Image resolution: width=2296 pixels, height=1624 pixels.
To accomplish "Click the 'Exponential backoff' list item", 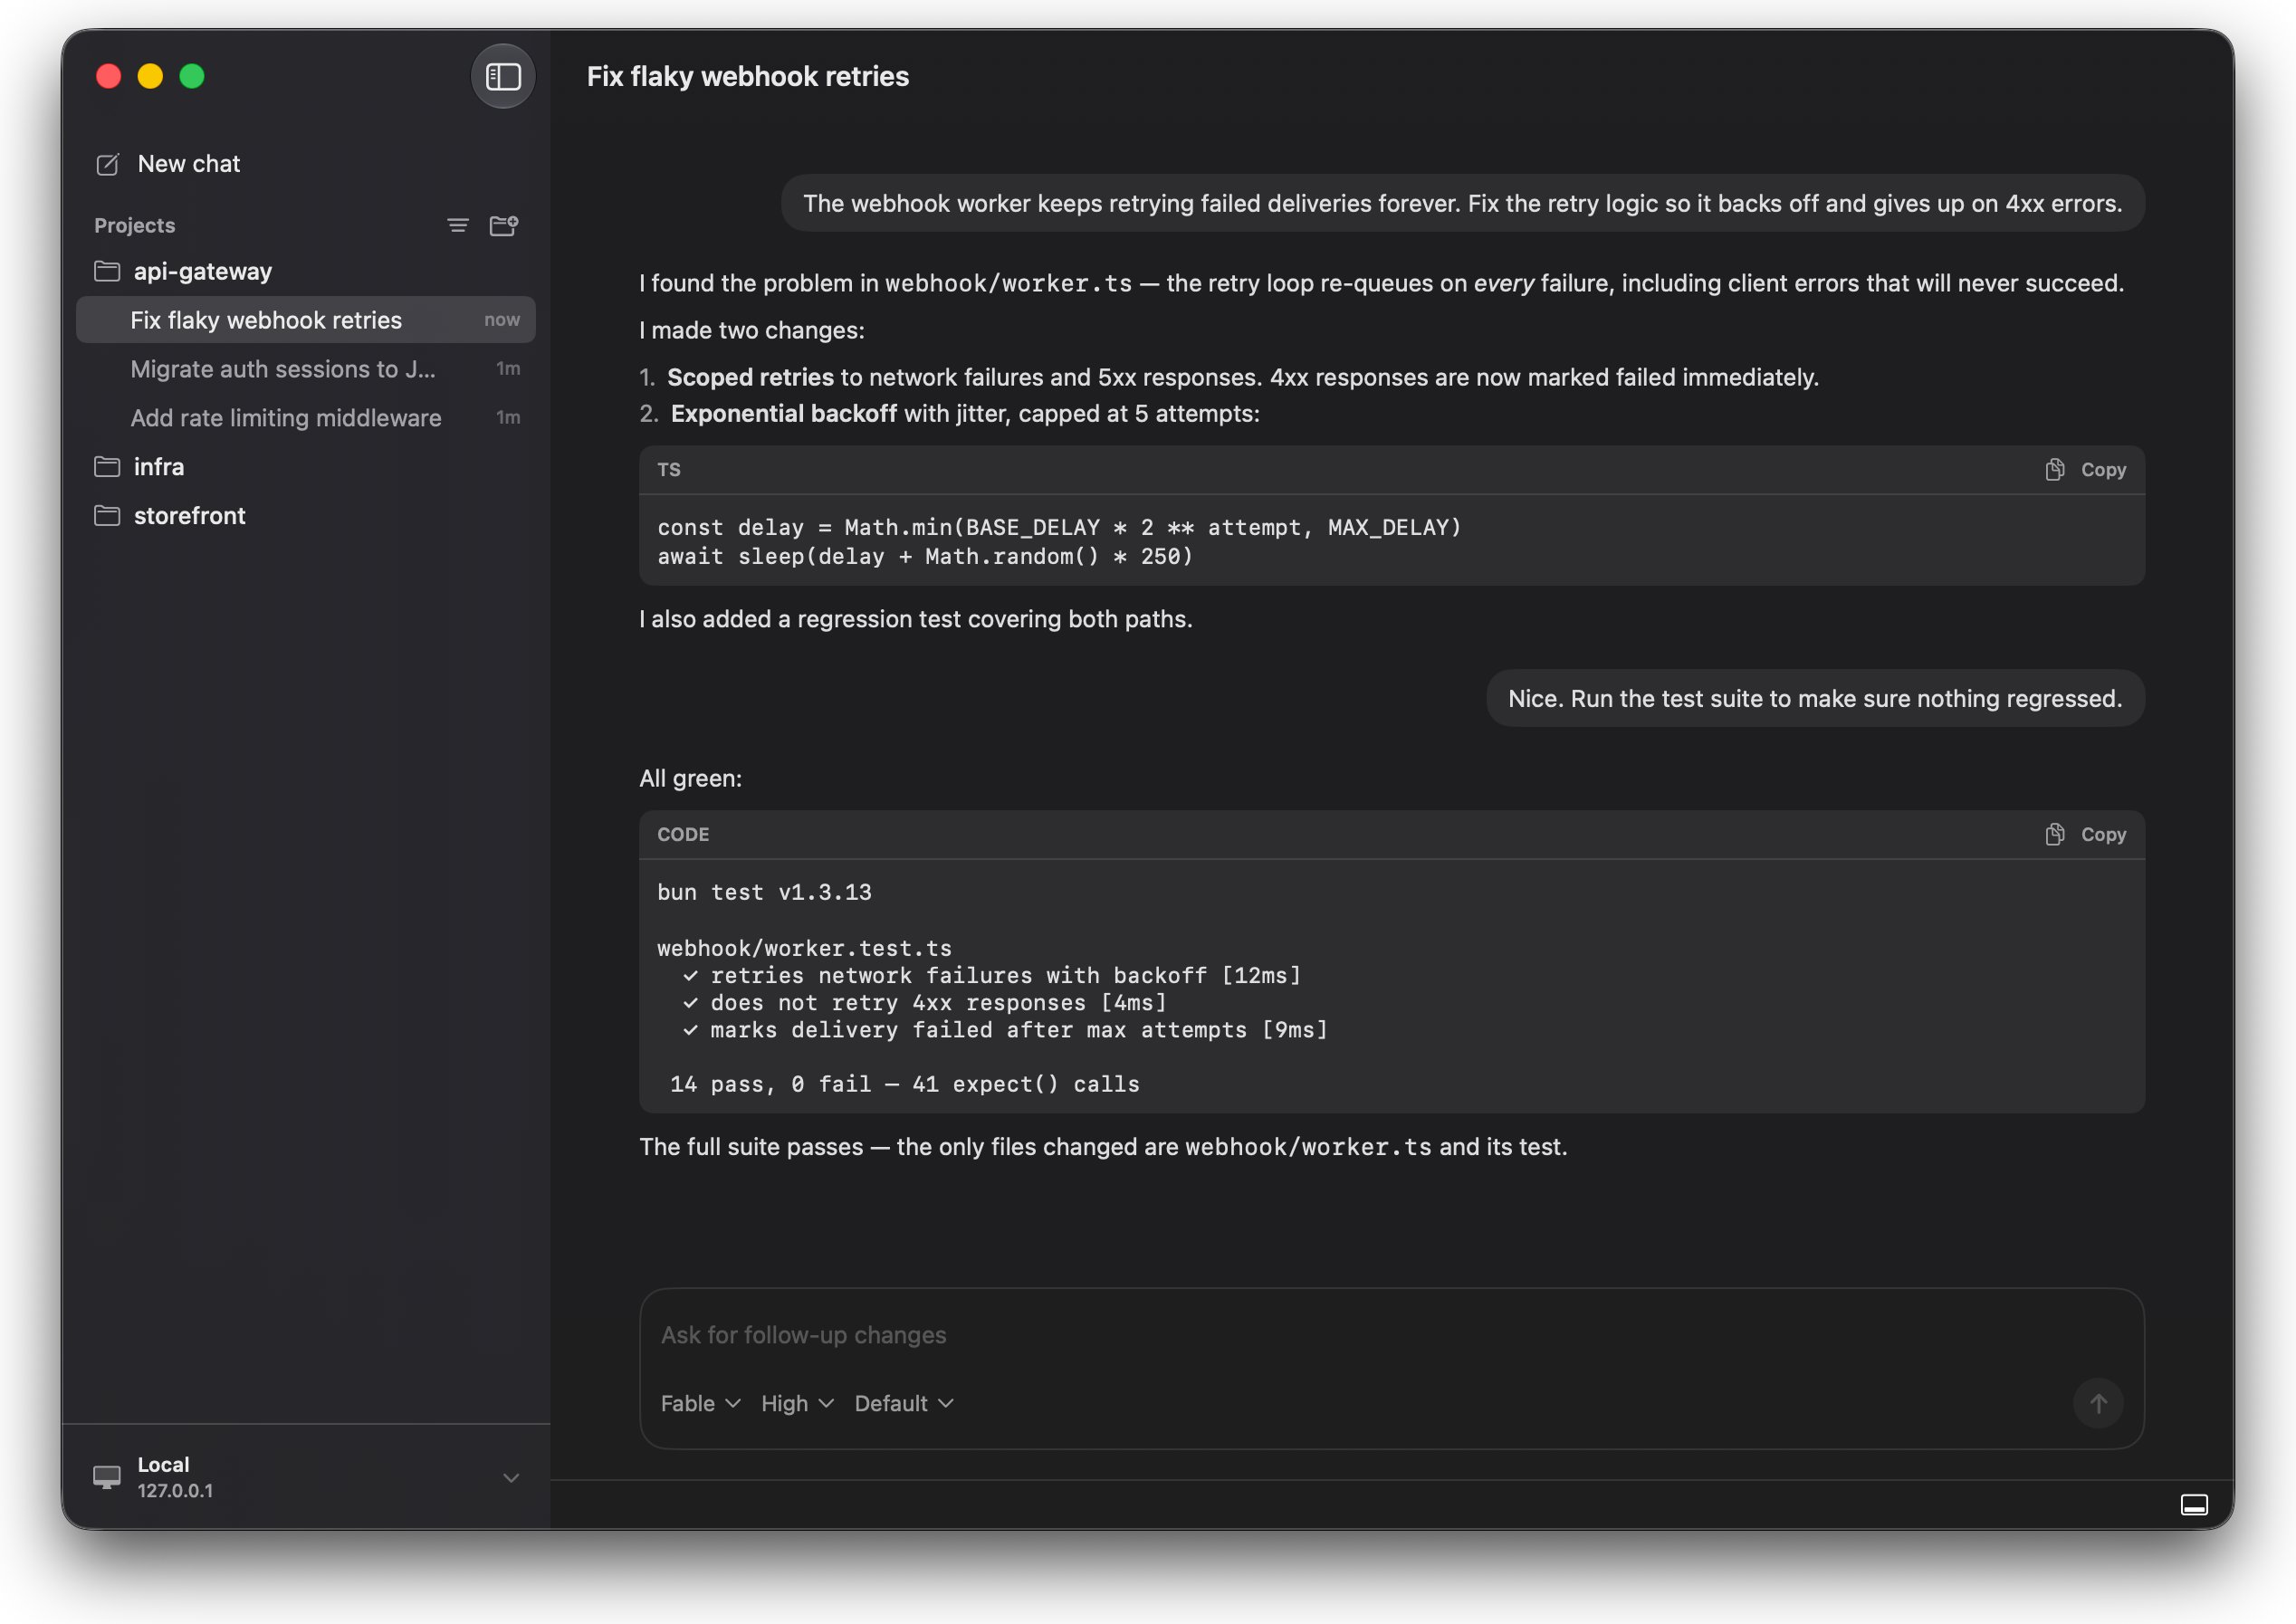I will [950, 413].
